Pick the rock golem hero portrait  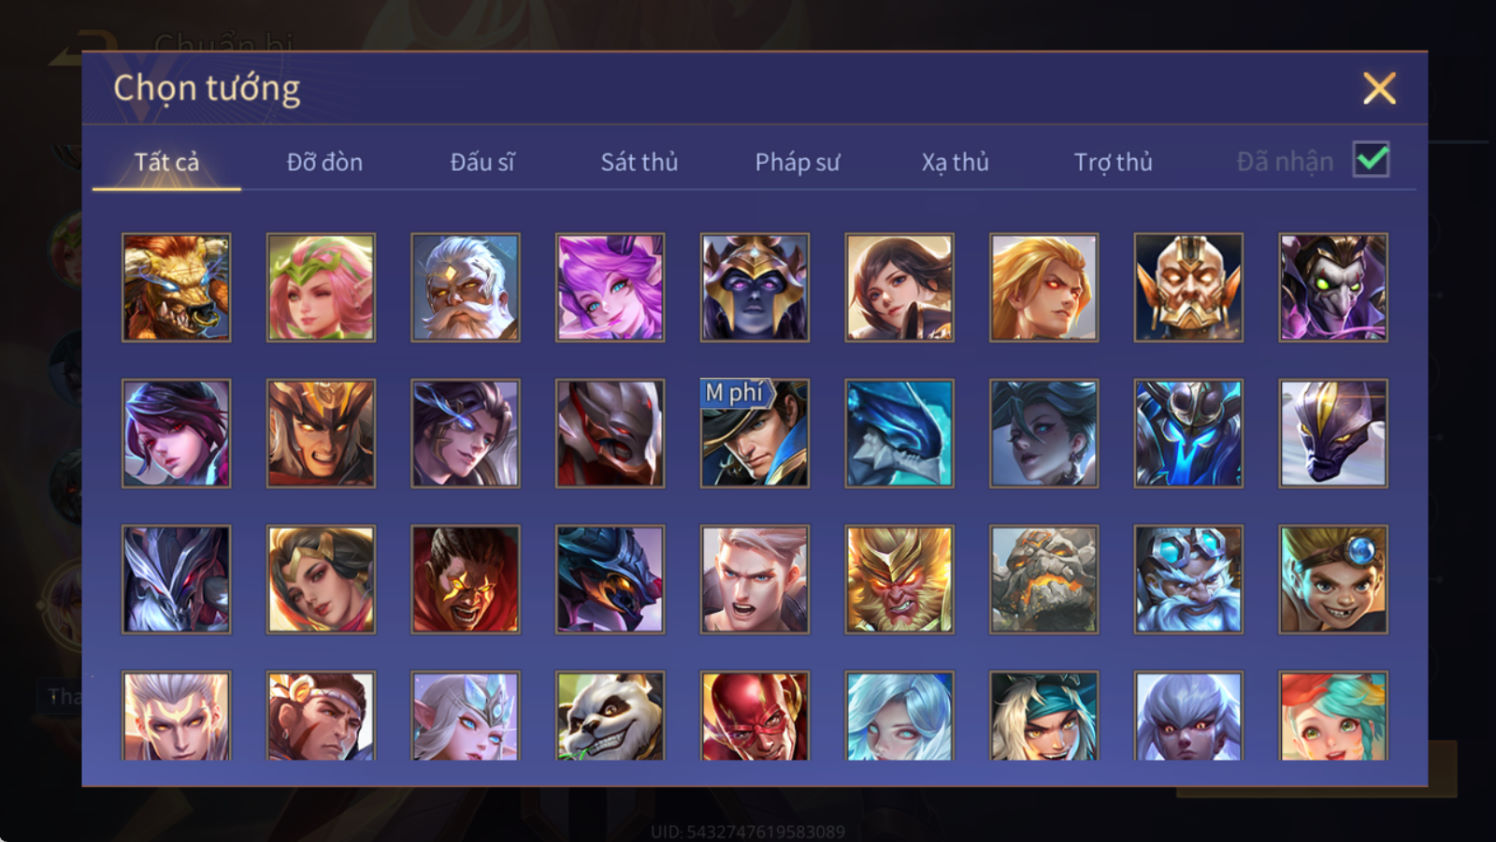1044,579
